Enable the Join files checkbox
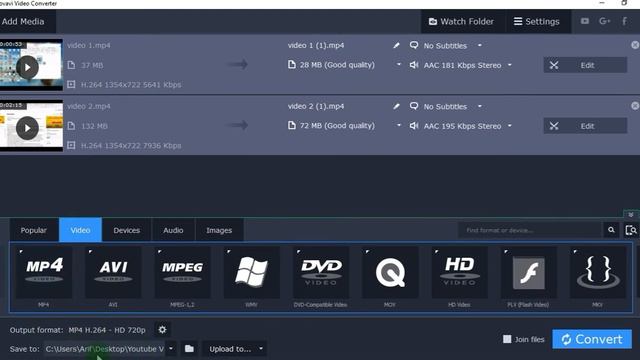The width and height of the screenshot is (640, 360). click(507, 339)
